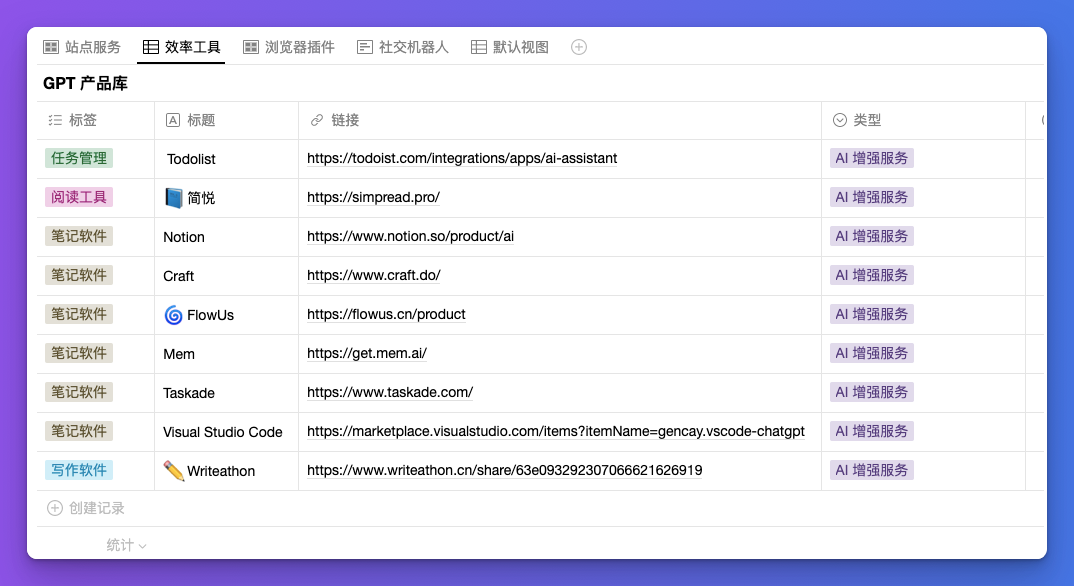
Task: Click the 笔记软件 tag in Craft row
Action: coord(79,275)
